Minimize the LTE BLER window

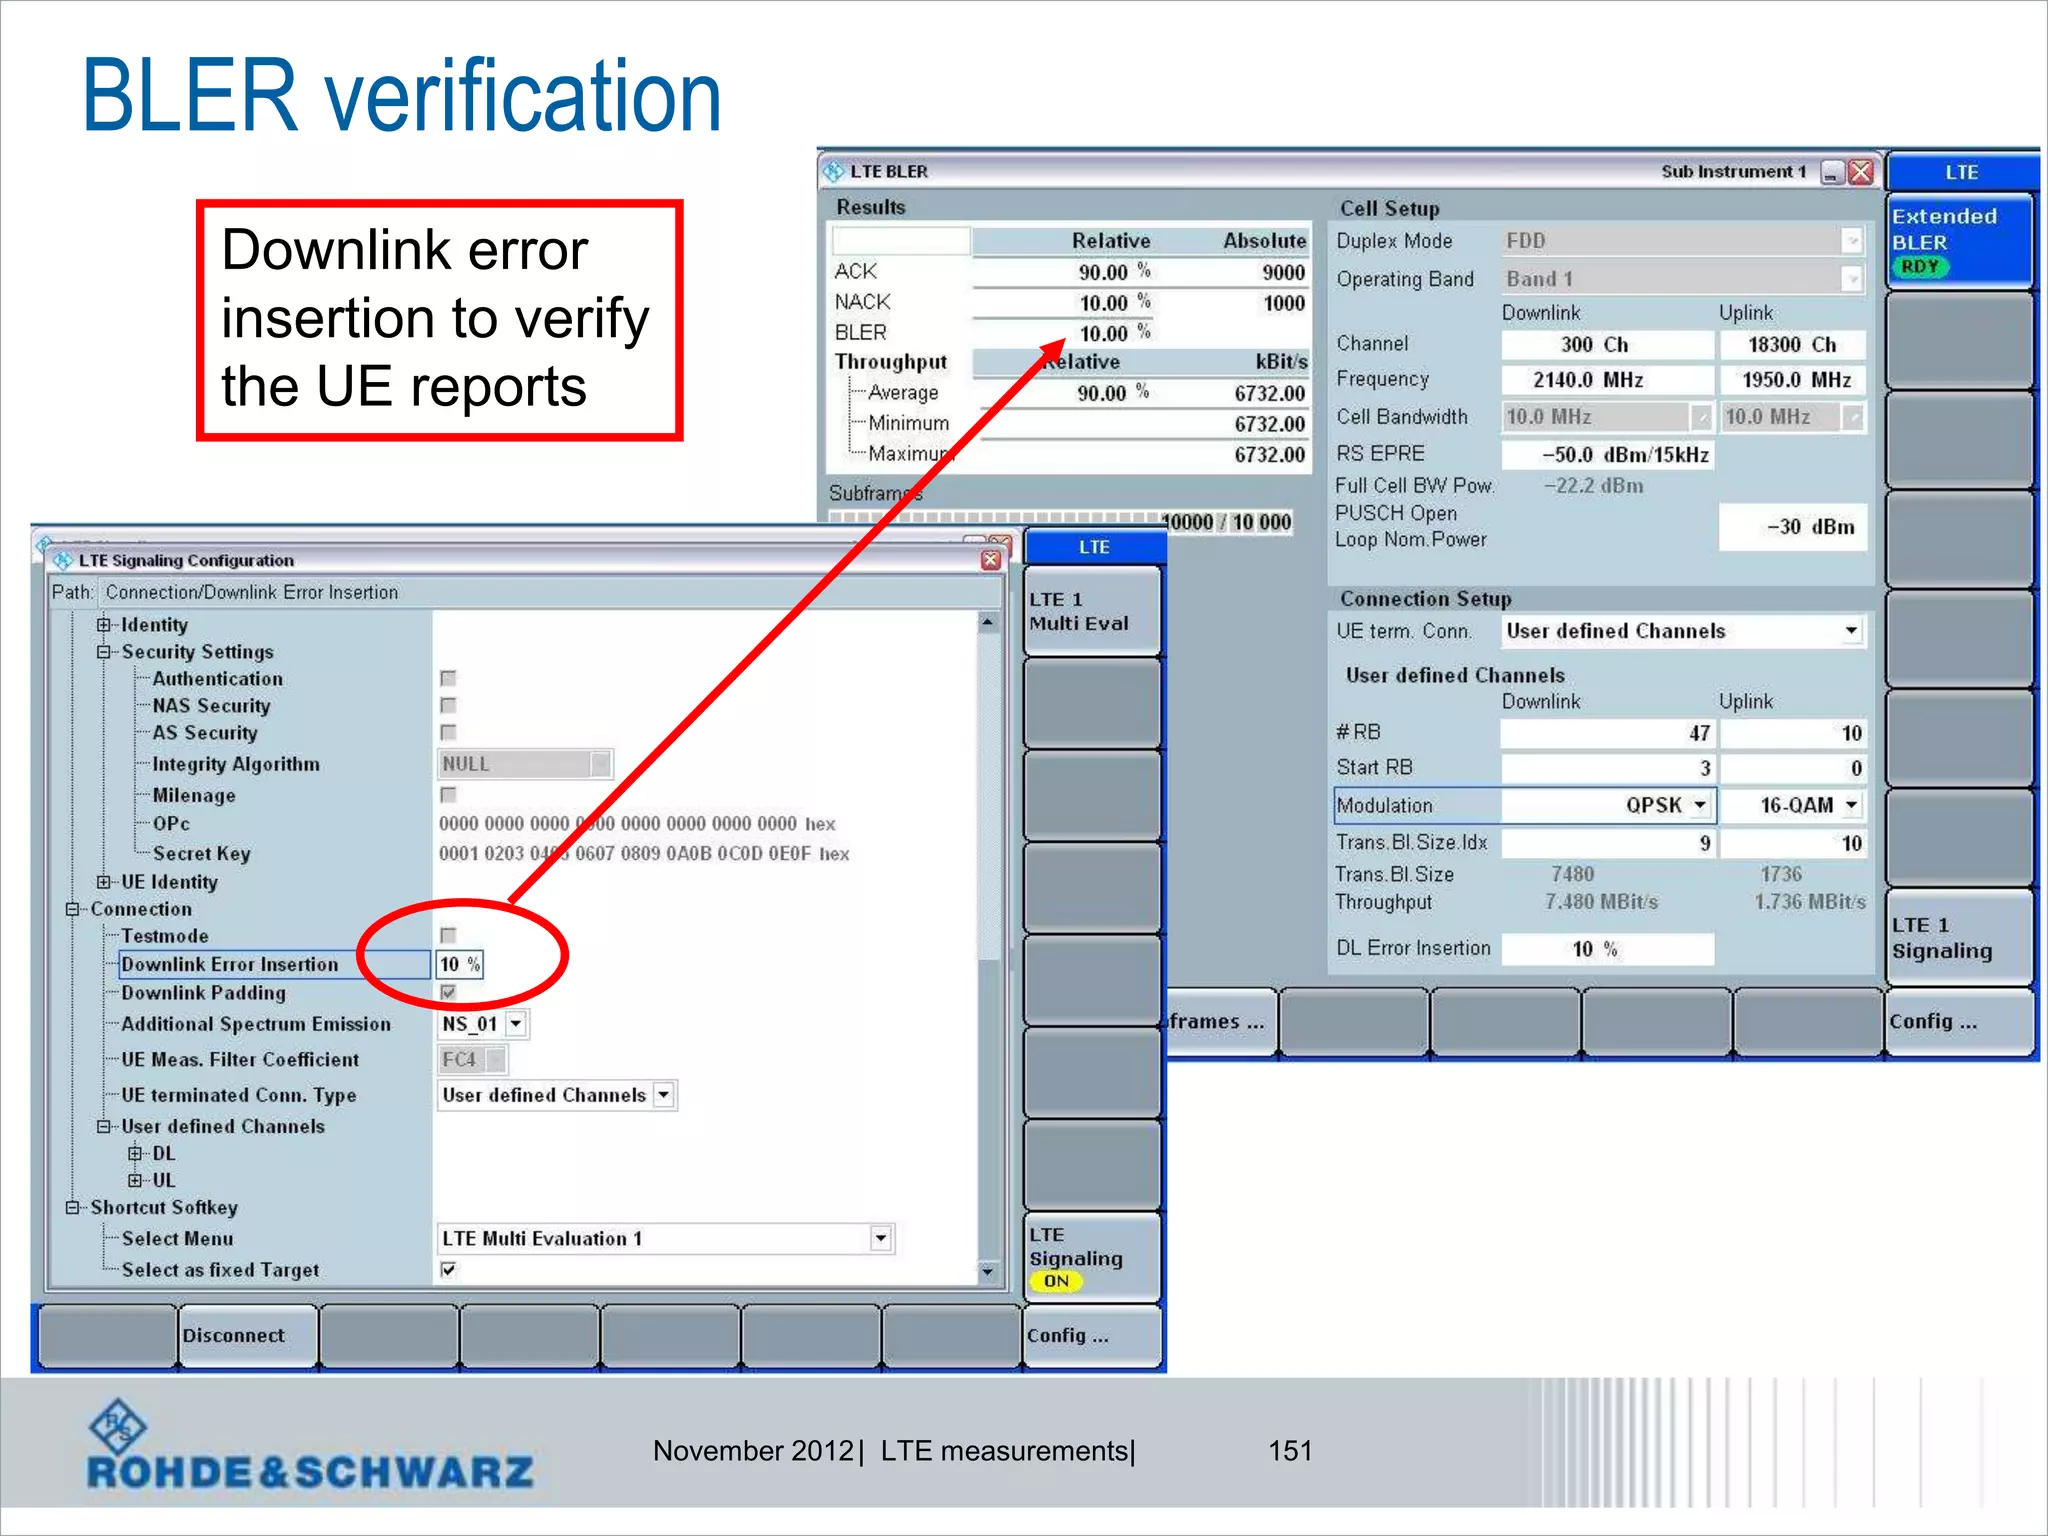(x=1831, y=172)
